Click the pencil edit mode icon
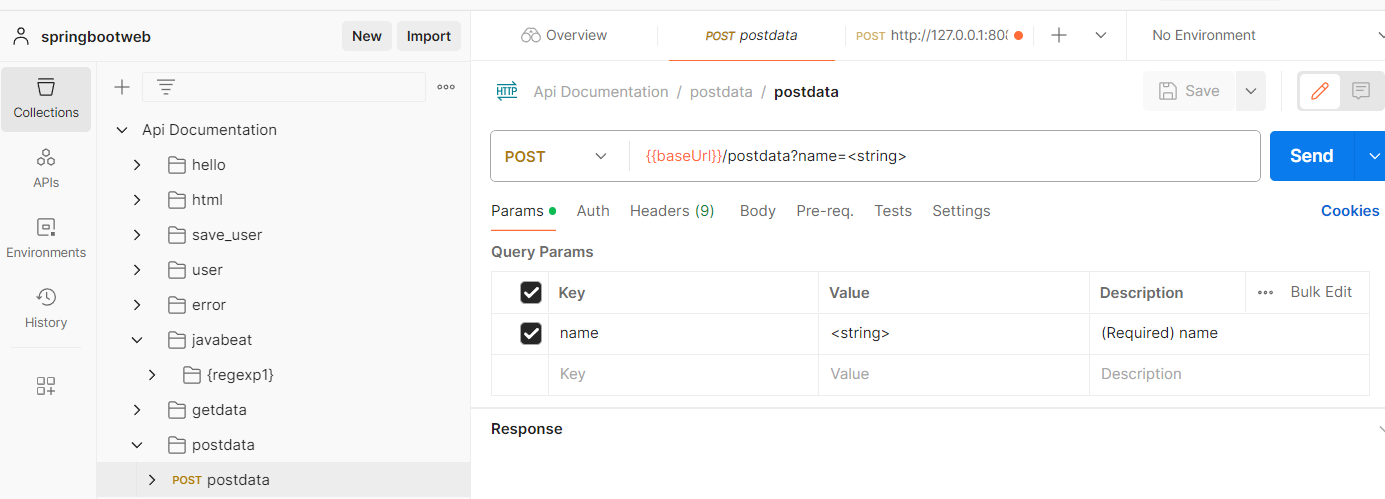The width and height of the screenshot is (1385, 499). point(1320,91)
